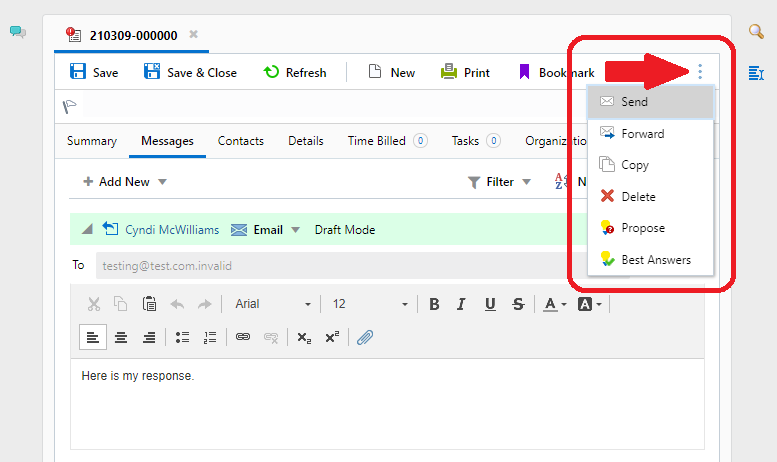Center align the text
Screen dimensions: 777x462
[x=121, y=338]
